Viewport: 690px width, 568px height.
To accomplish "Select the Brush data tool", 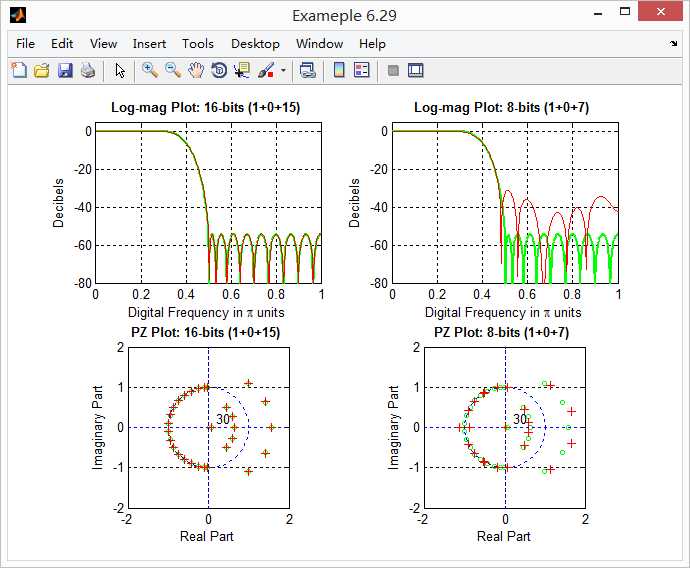I will tap(266, 70).
